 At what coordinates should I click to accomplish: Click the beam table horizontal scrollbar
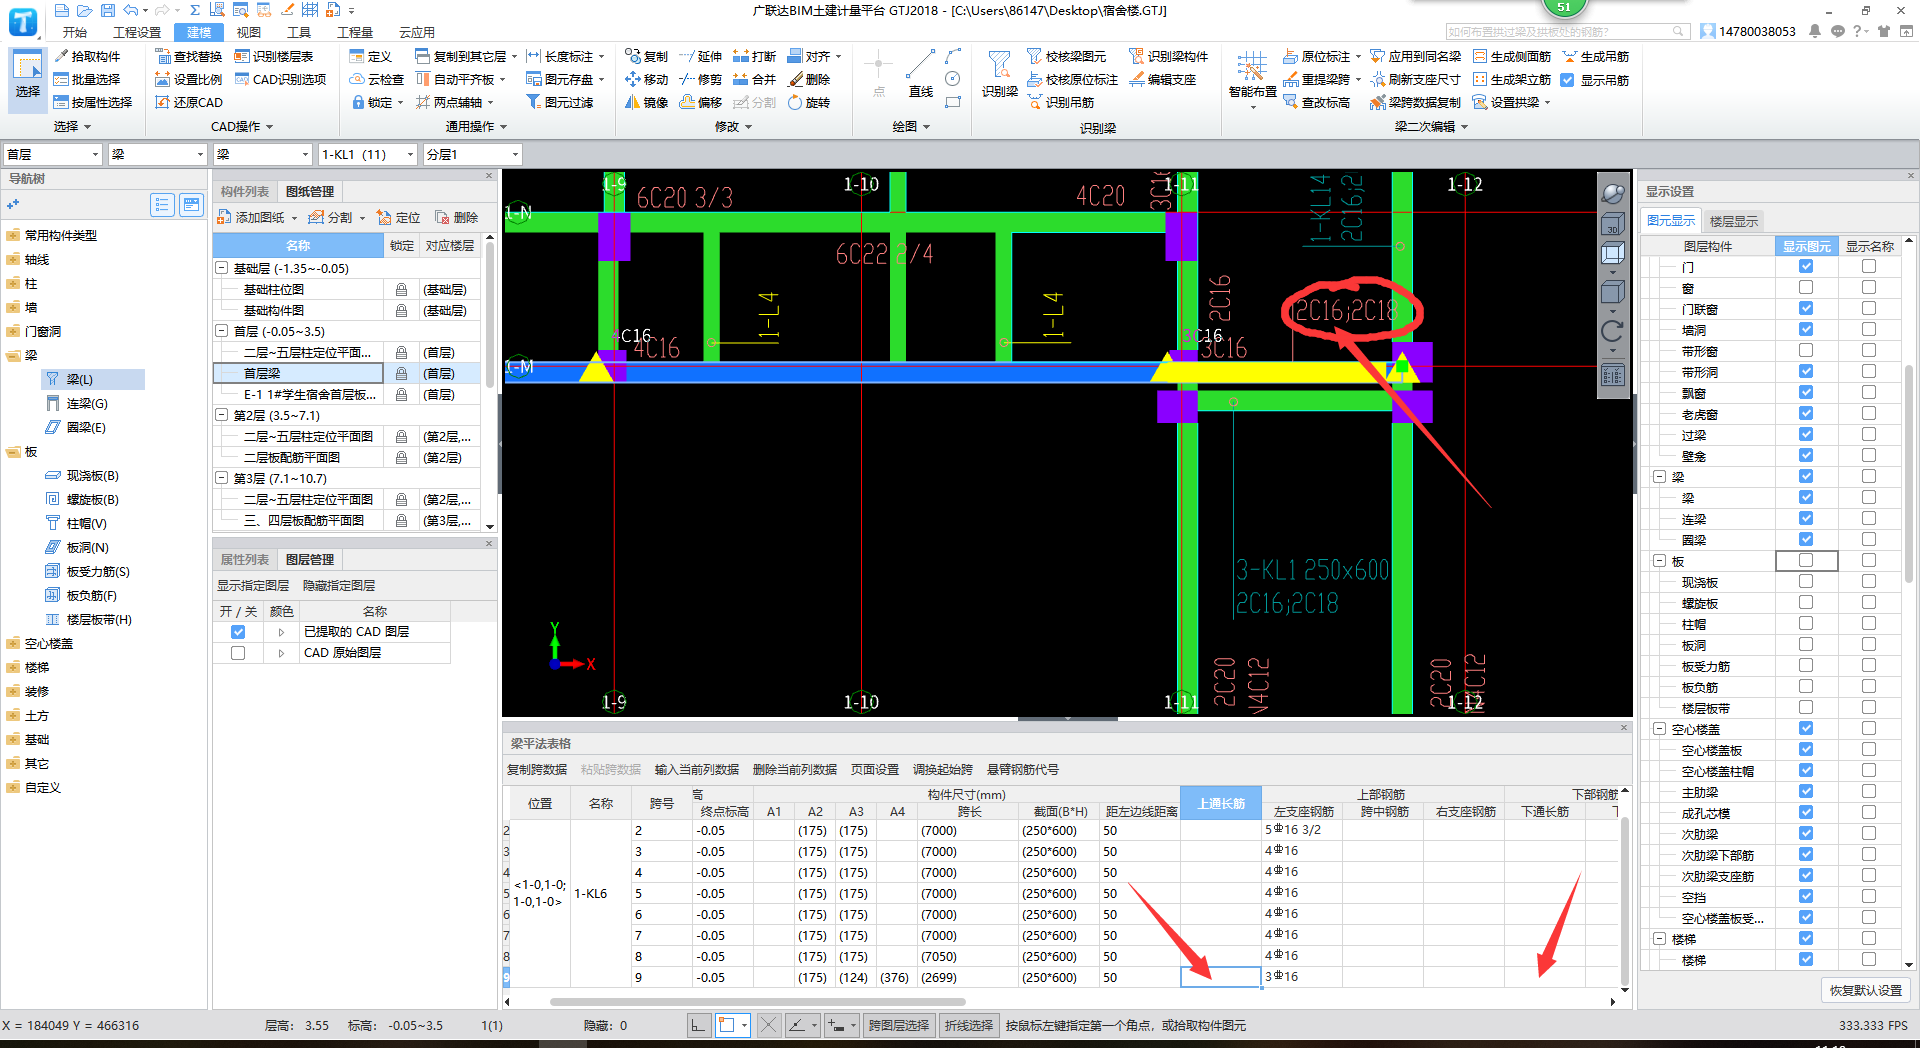(757, 1001)
